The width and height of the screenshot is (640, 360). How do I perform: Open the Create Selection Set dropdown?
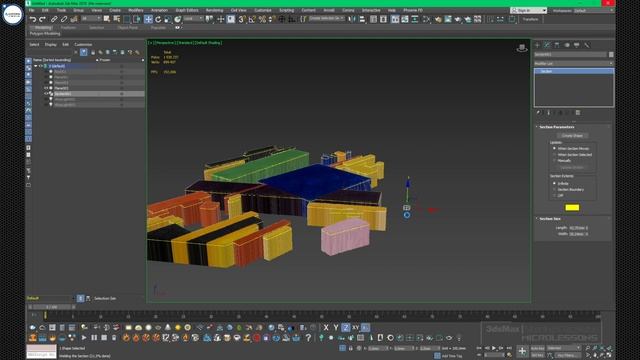(327, 19)
